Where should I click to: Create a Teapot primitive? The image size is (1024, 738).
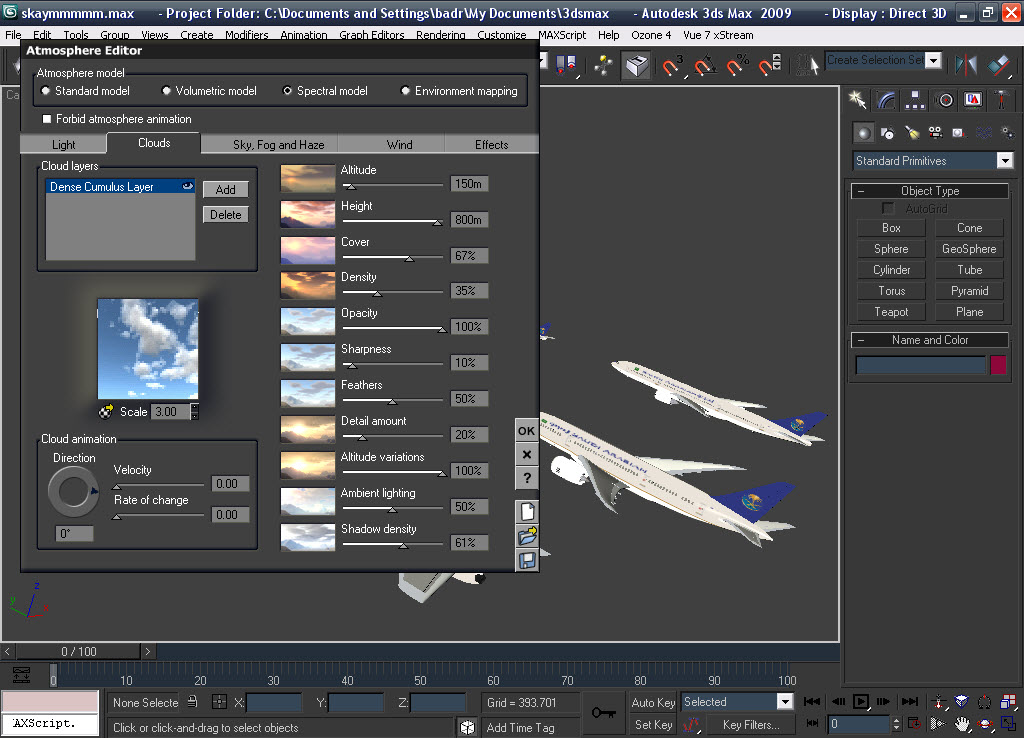coord(891,312)
